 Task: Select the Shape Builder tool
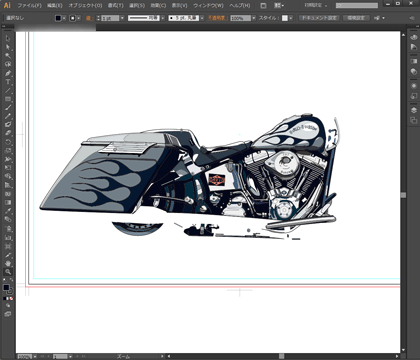tap(8, 176)
